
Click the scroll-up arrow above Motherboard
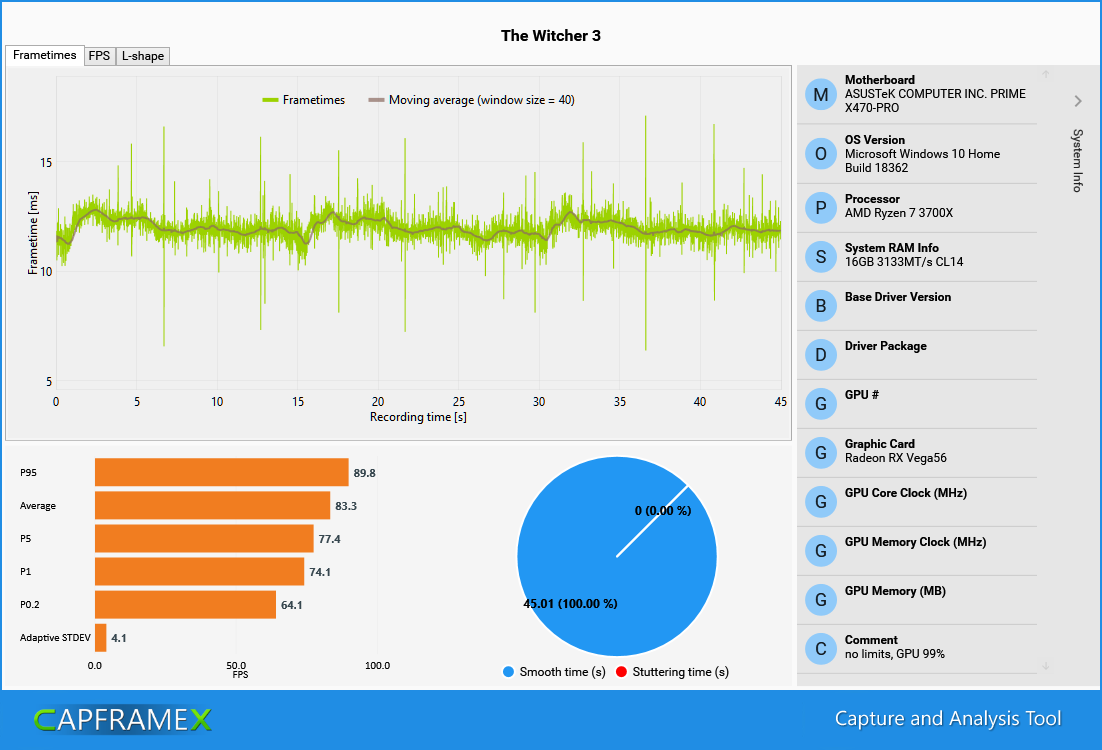tap(1045, 72)
